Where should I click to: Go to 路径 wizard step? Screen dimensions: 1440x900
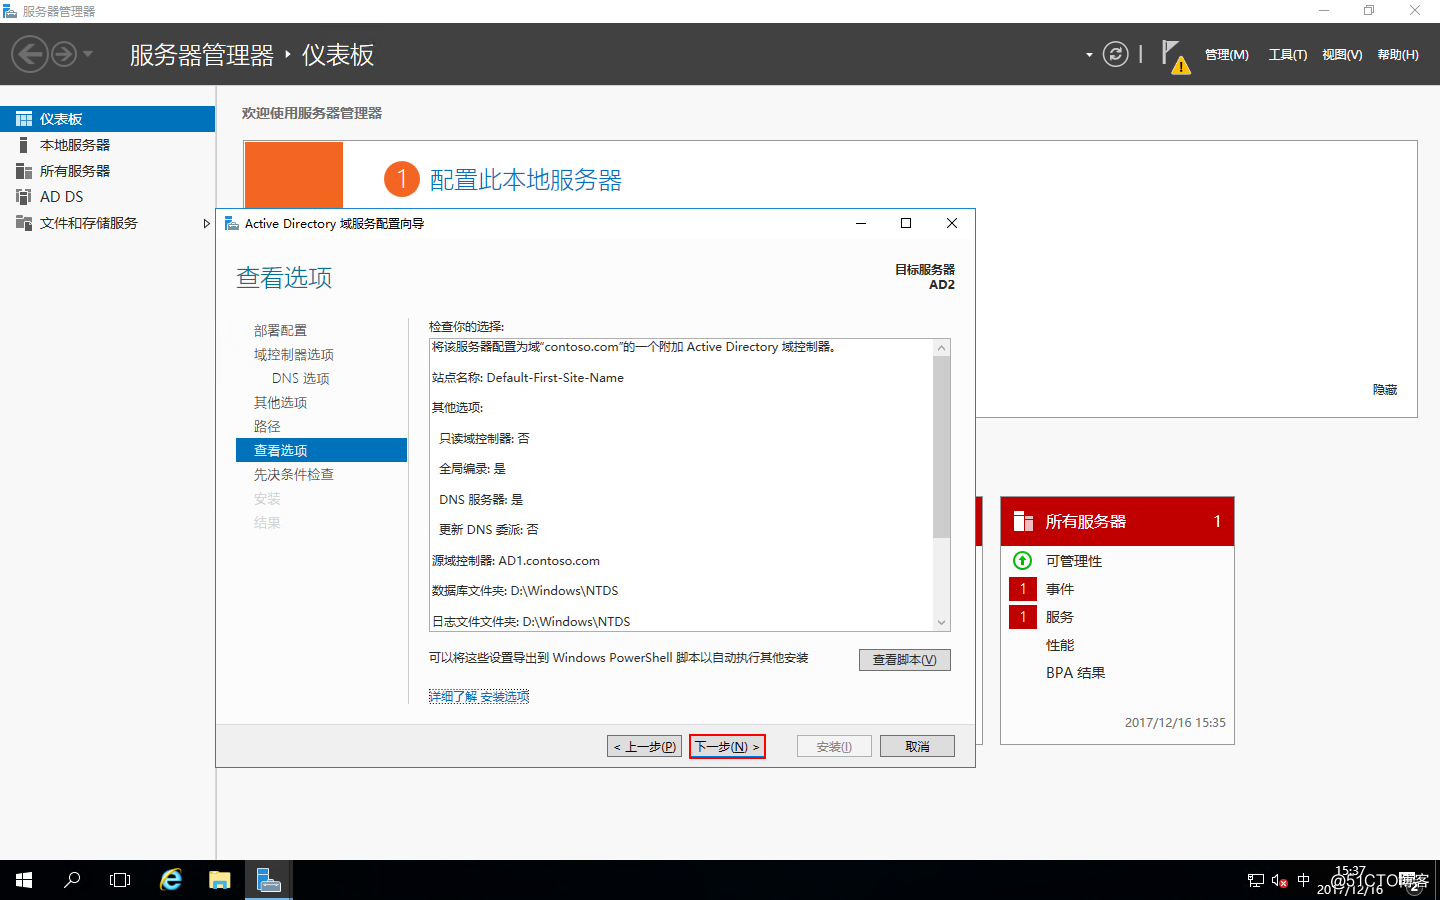[x=267, y=426]
